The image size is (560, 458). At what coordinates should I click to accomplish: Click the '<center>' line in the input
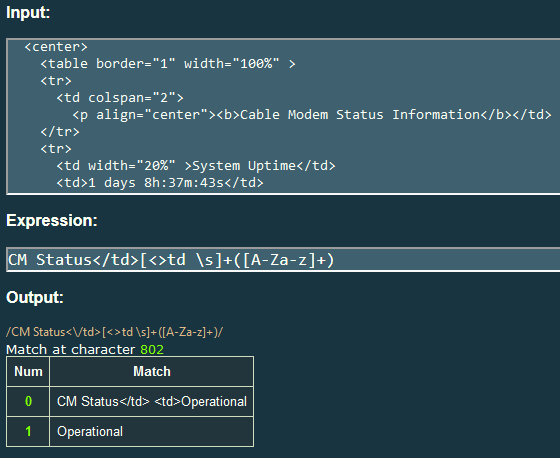pos(56,47)
